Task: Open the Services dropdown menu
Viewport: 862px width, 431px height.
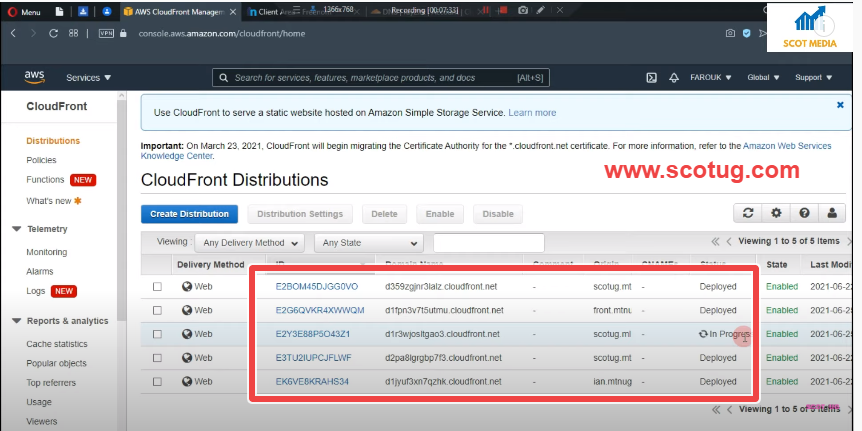Action: (89, 78)
